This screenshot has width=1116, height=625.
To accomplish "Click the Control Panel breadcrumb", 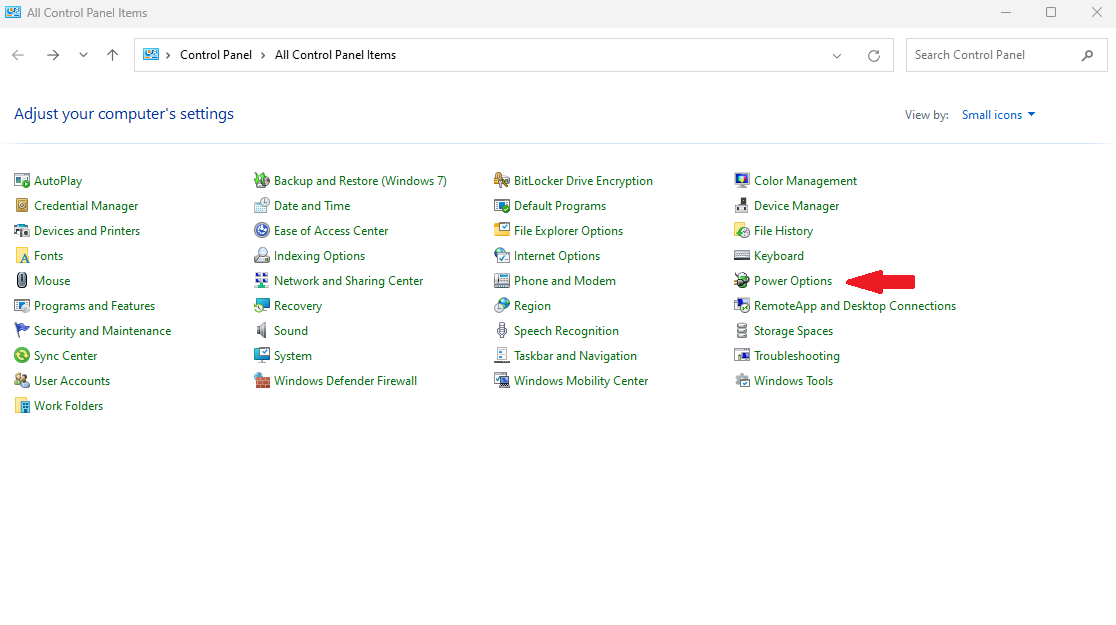I will click(216, 55).
